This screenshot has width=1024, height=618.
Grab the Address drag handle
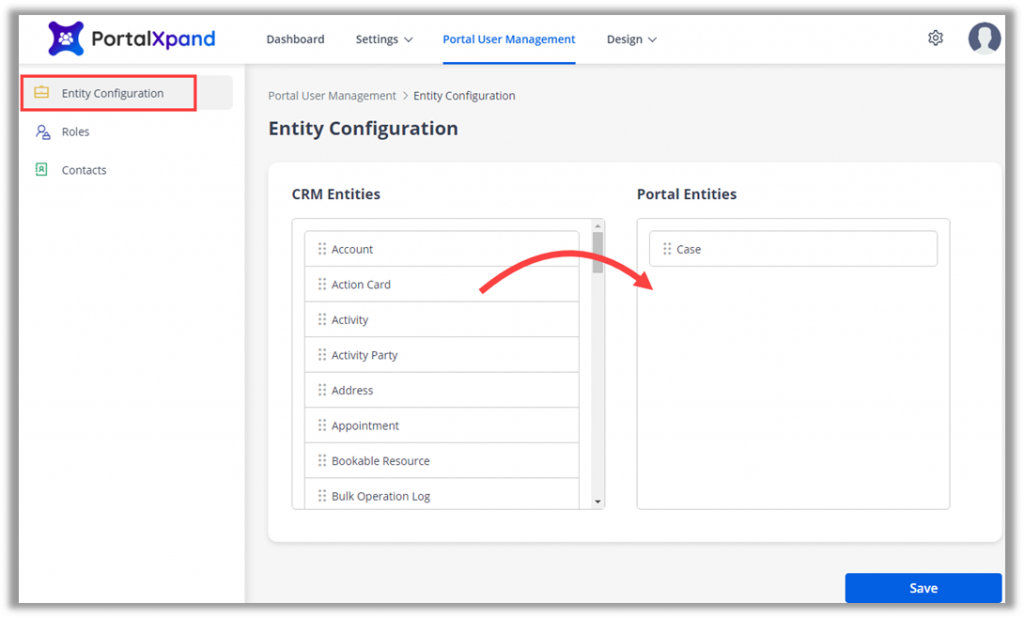coord(322,390)
